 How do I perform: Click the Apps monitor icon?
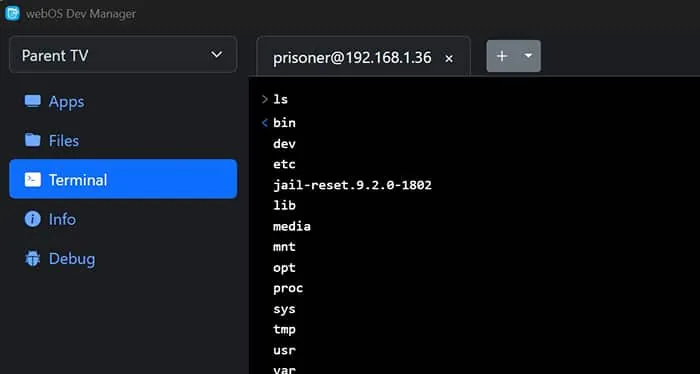(x=33, y=101)
